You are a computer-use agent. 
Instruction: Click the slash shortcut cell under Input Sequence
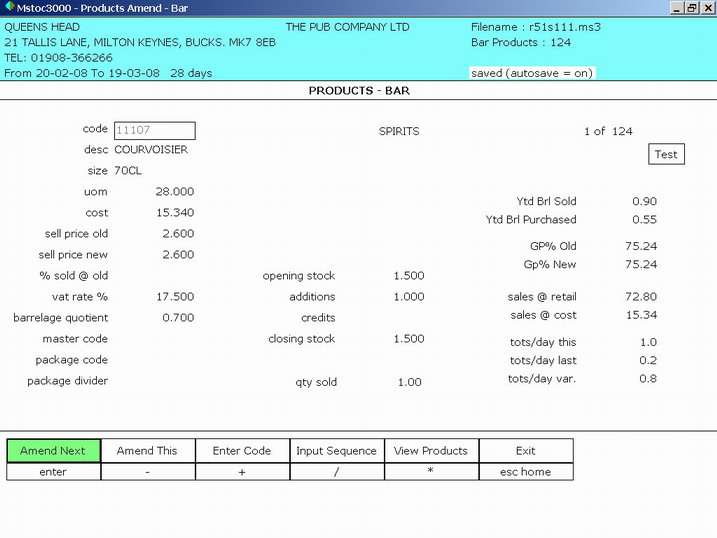click(336, 472)
